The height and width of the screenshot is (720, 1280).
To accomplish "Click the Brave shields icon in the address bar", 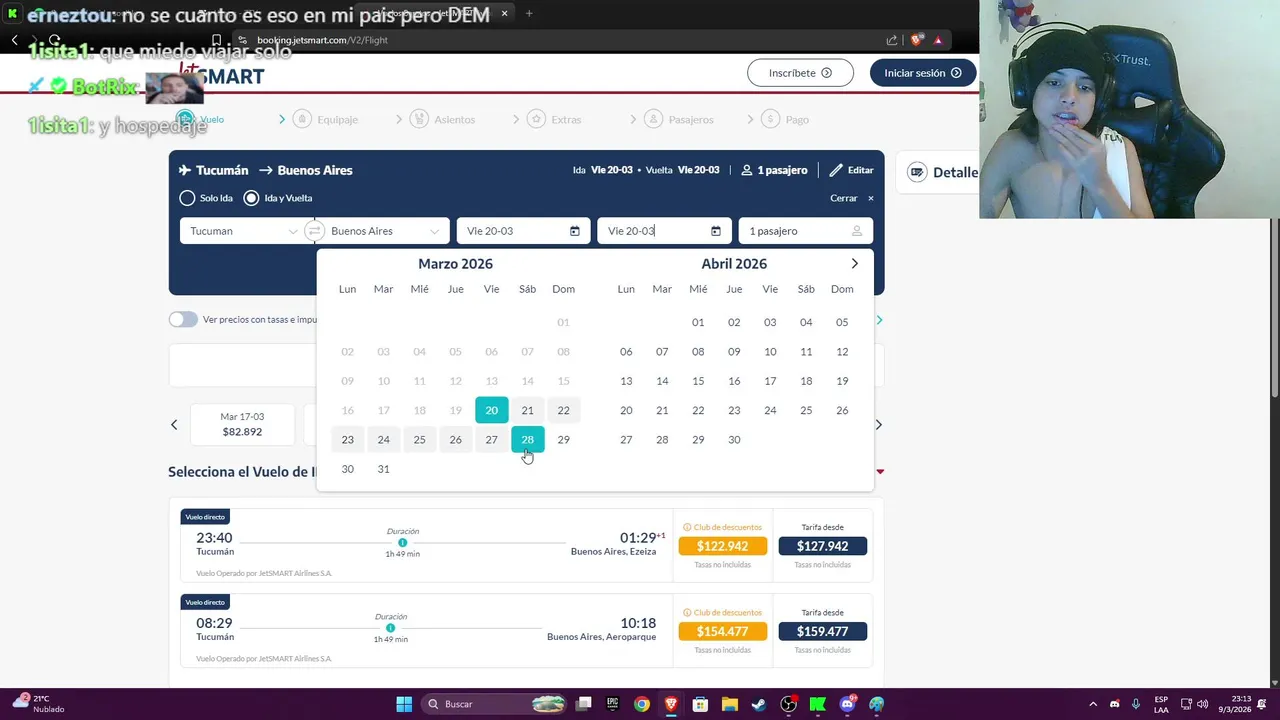I will tap(916, 40).
